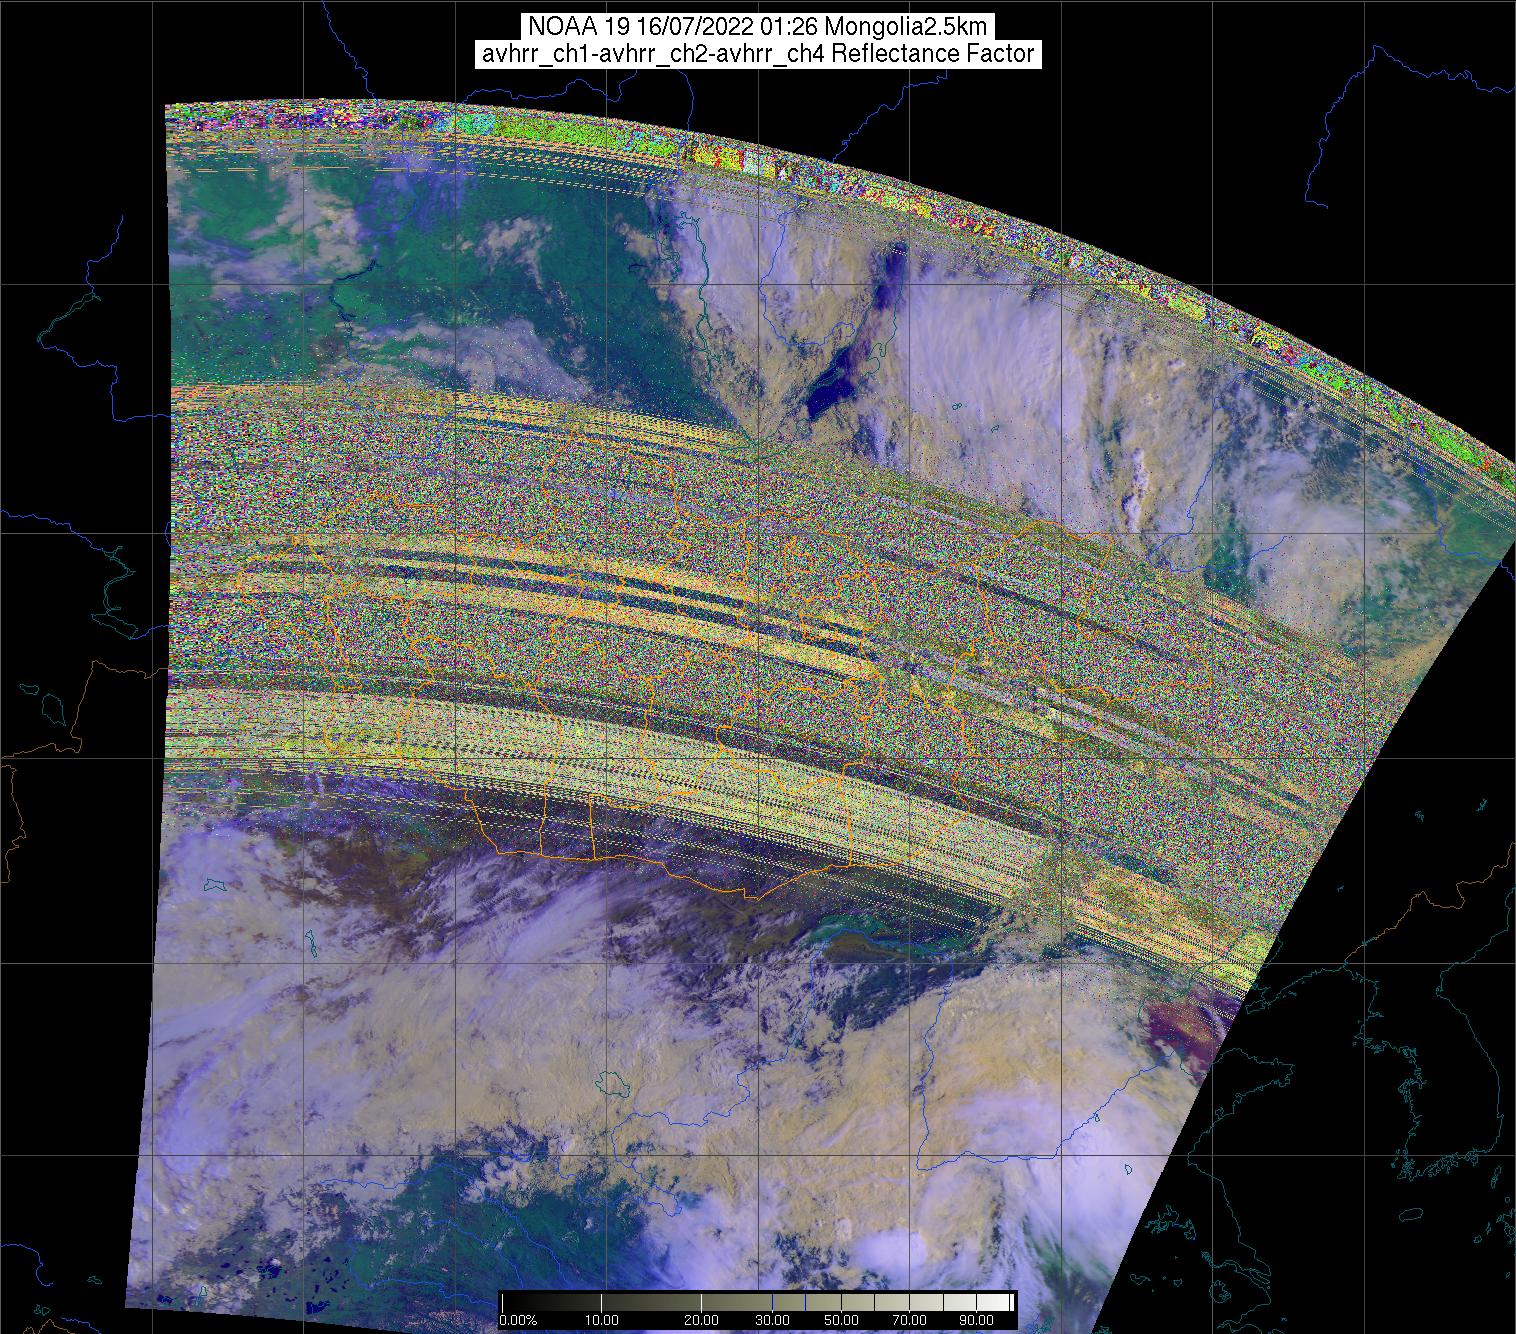Click the '10.00' color scale label
This screenshot has height=1334, width=1516.
coord(600,1321)
